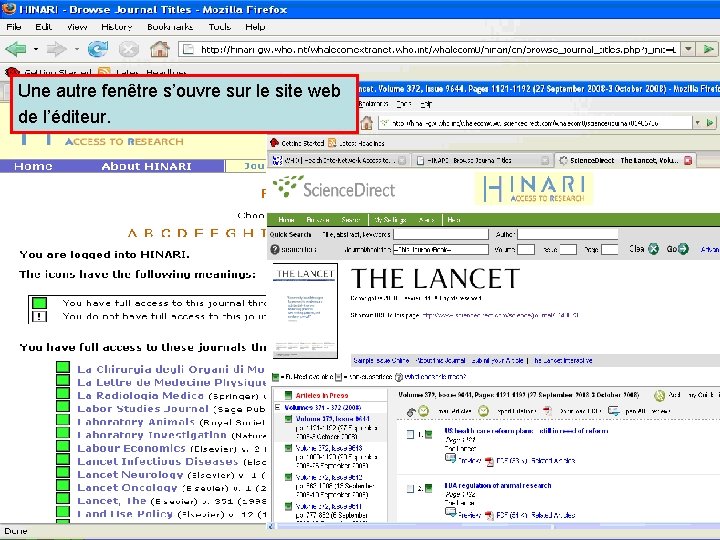Collapse the Volumes 371 - 372 (2008) tree
The width and height of the screenshot is (720, 540).
(x=277, y=407)
